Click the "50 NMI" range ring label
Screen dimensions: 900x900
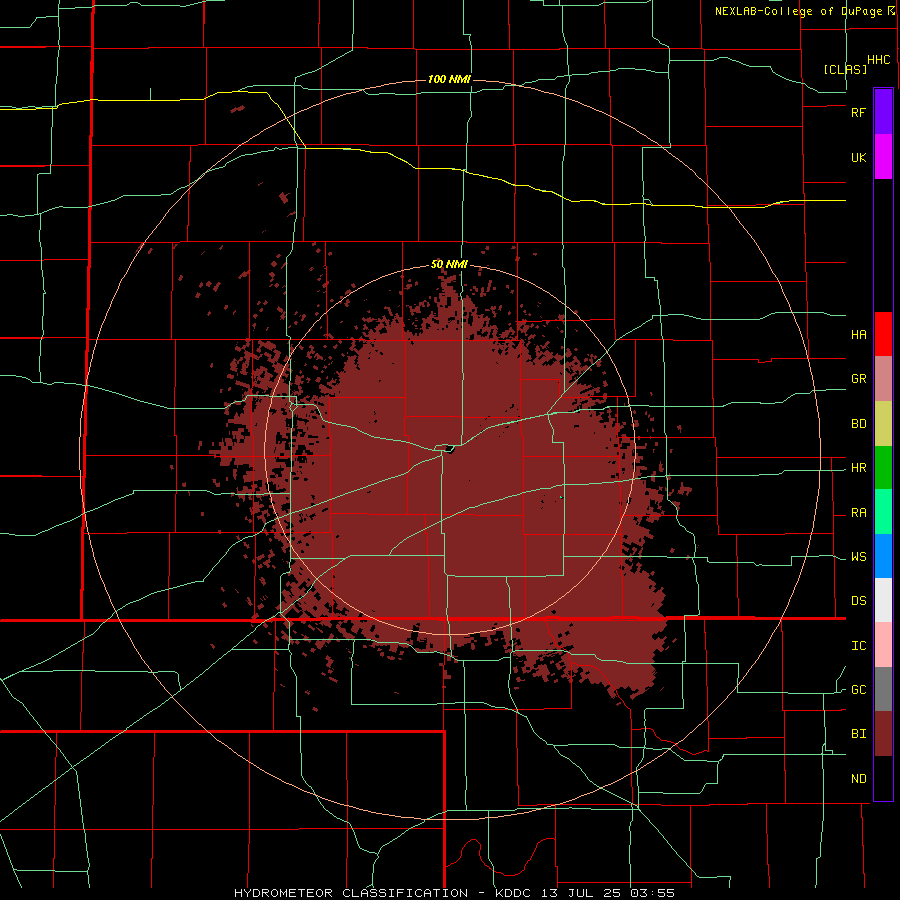(449, 265)
